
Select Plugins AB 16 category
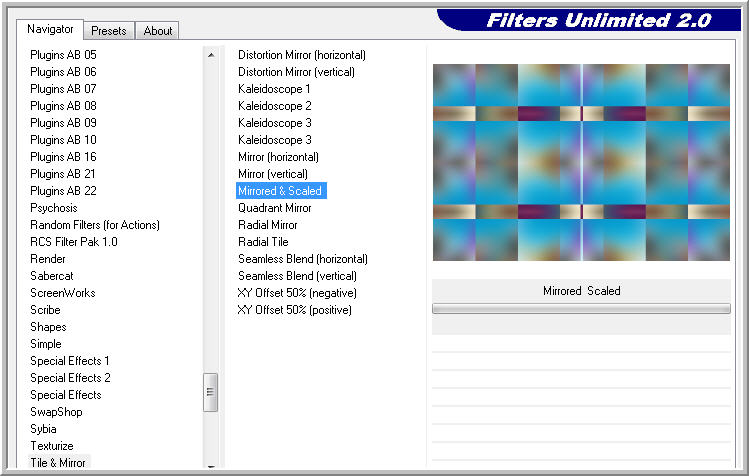click(63, 157)
